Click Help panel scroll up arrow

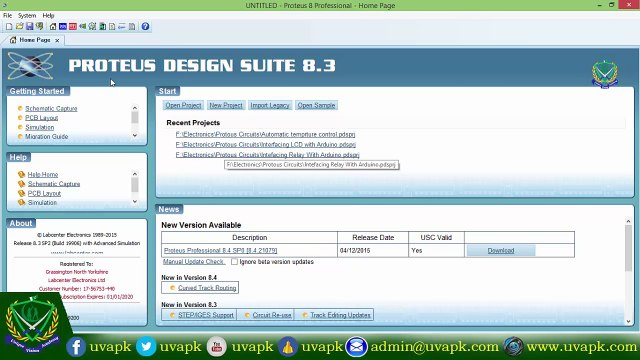(135, 174)
